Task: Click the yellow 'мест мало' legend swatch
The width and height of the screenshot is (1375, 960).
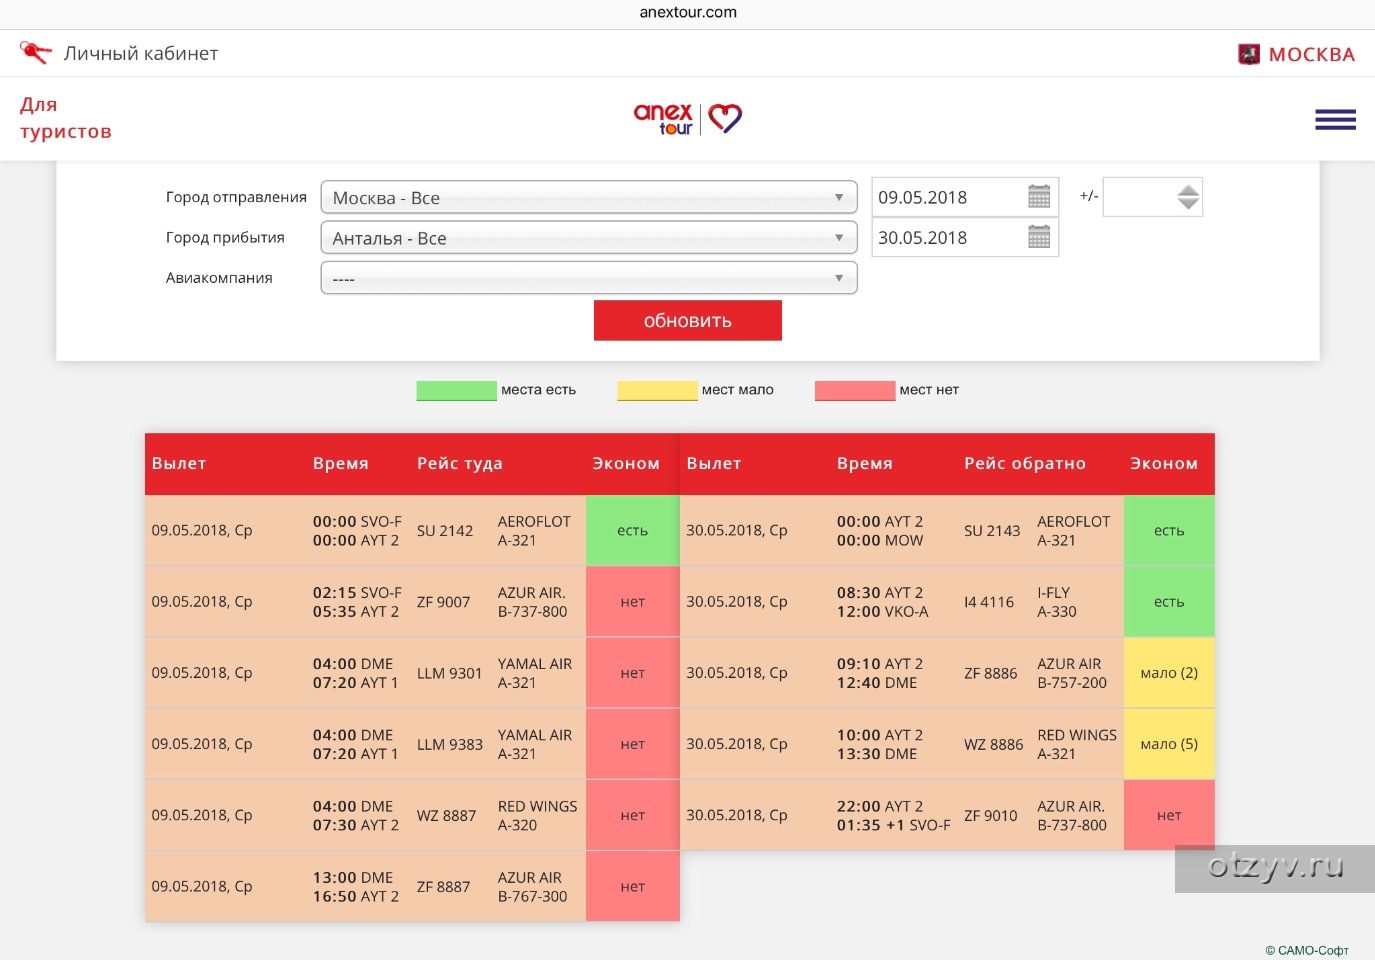Action: (x=657, y=390)
